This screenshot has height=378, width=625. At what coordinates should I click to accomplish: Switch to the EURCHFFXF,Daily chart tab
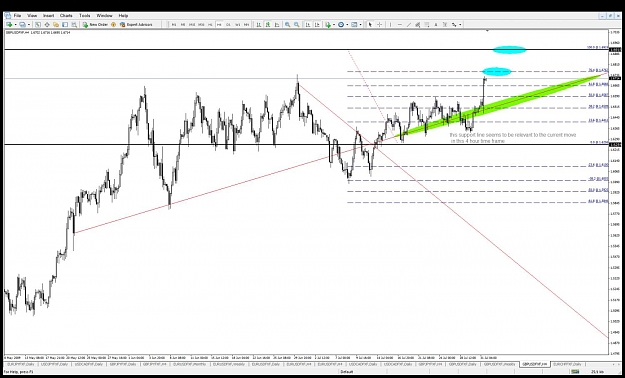pyautogui.click(x=568, y=364)
